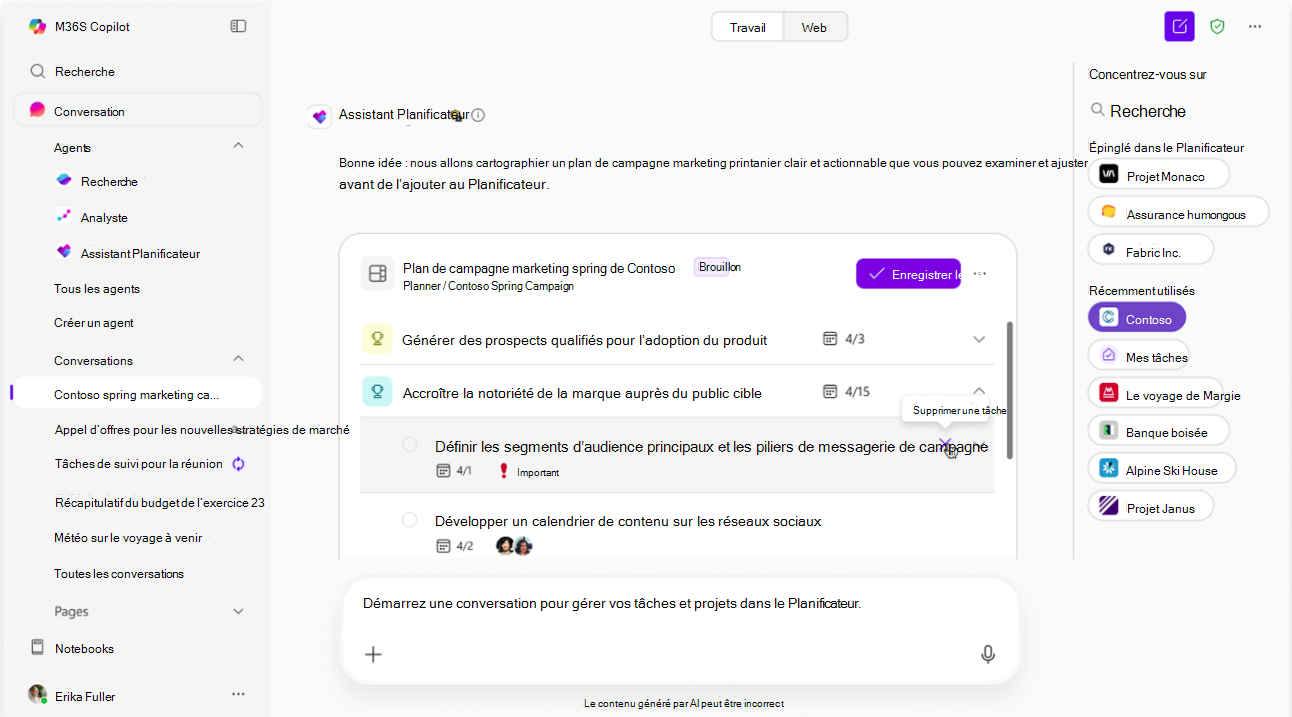This screenshot has width=1292, height=717.
Task: Select Assurance humongous pinned plan
Action: [1179, 212]
